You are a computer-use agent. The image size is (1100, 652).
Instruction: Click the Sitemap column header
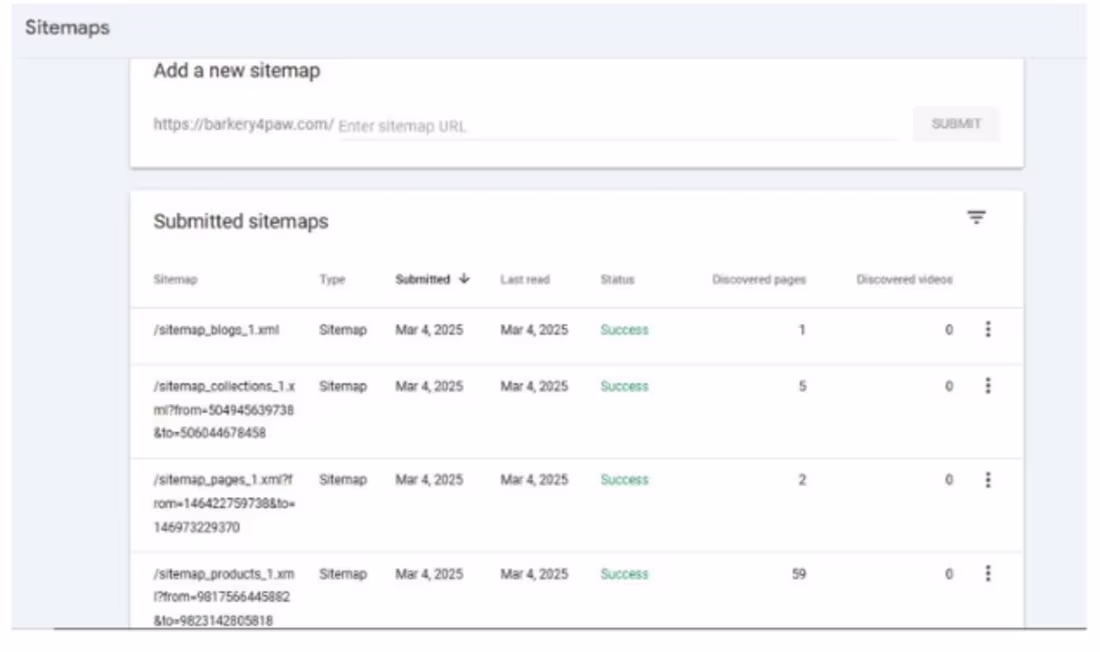[175, 279]
